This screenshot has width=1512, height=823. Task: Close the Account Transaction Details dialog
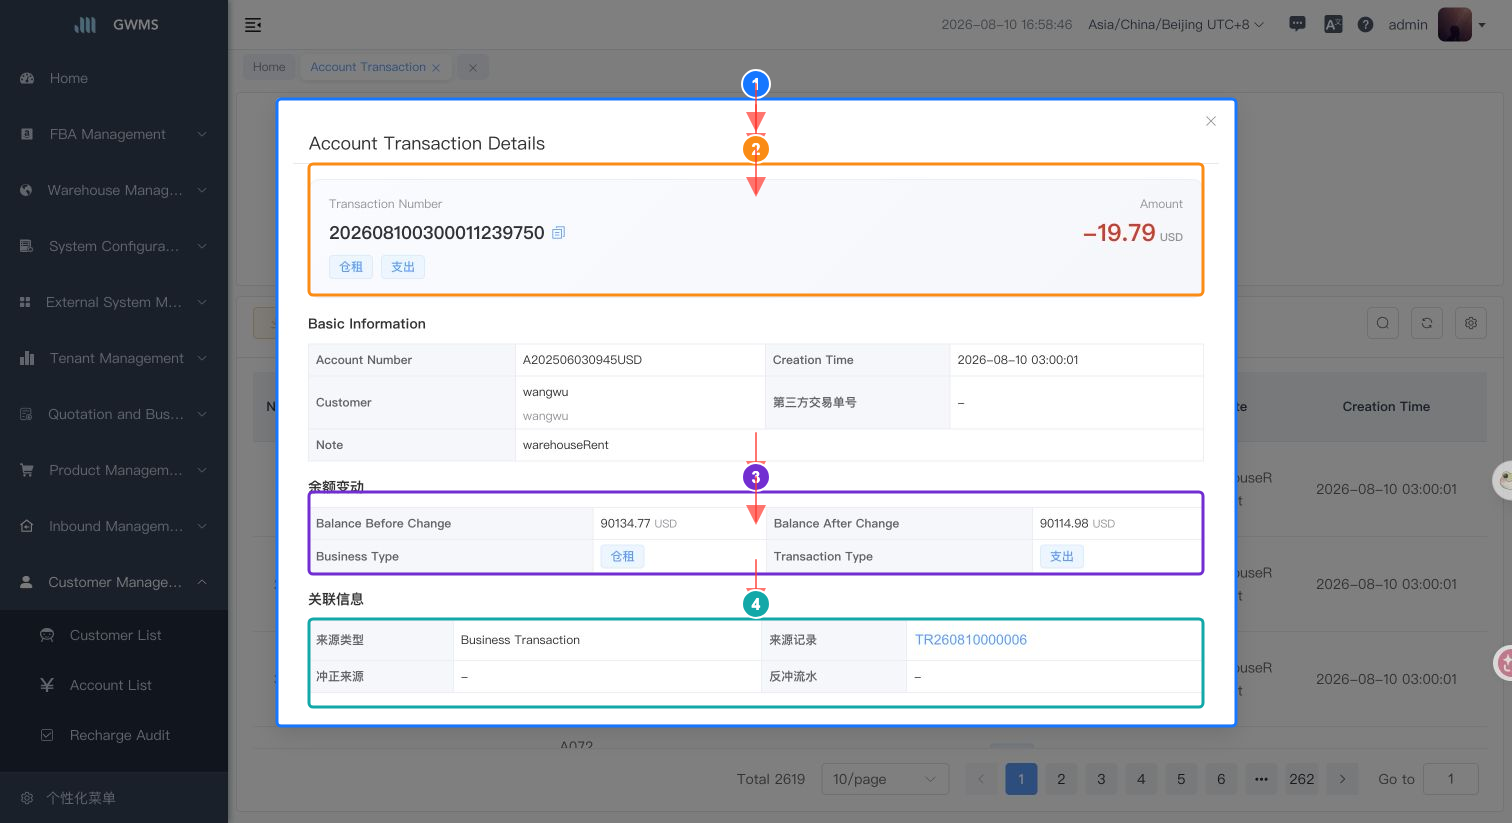(1211, 121)
